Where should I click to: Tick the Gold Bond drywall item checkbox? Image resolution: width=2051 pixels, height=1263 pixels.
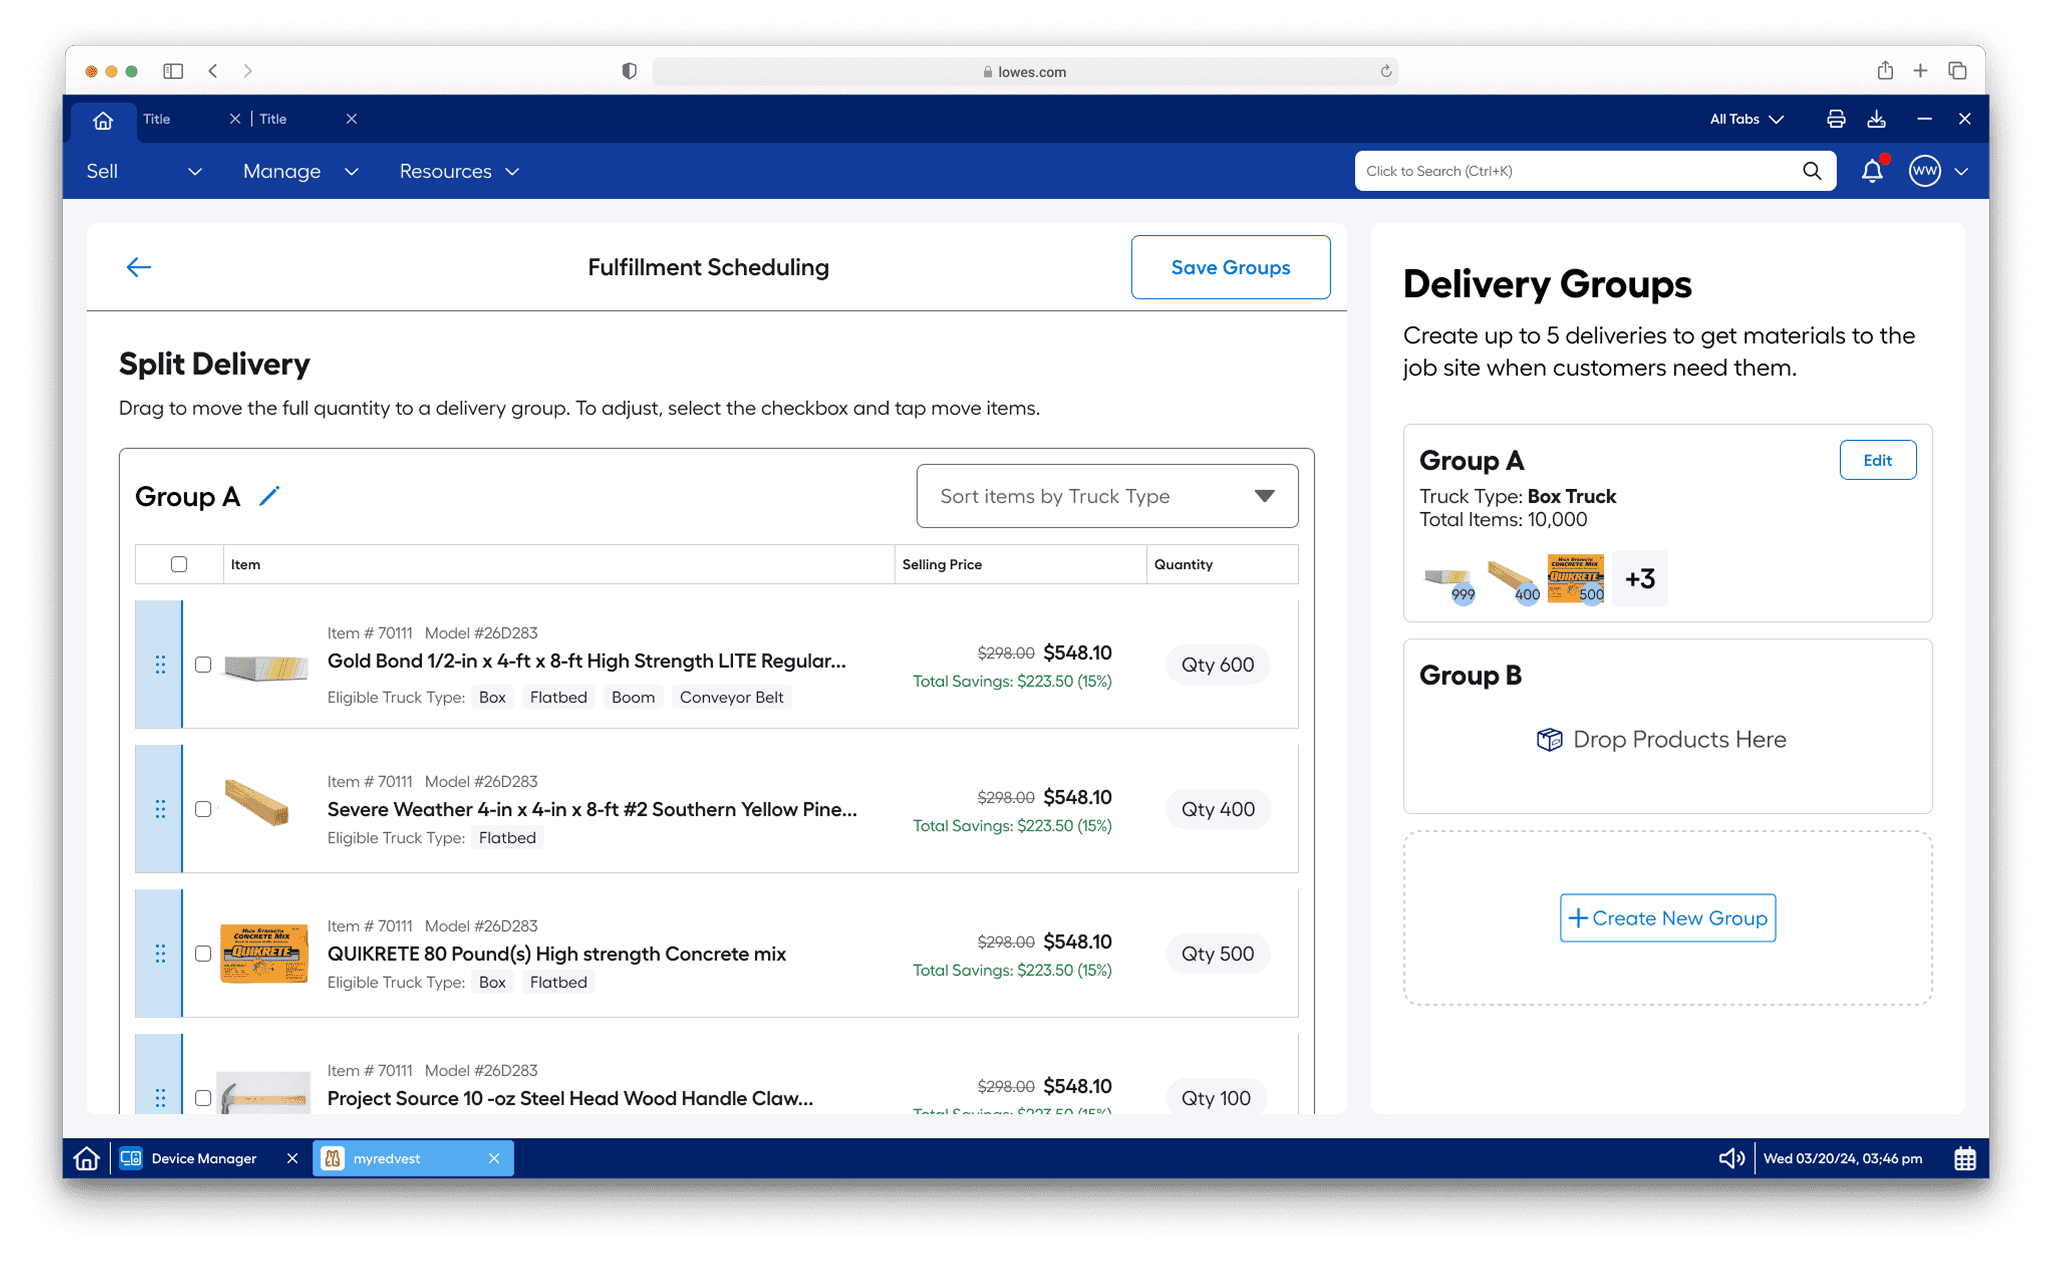(203, 665)
